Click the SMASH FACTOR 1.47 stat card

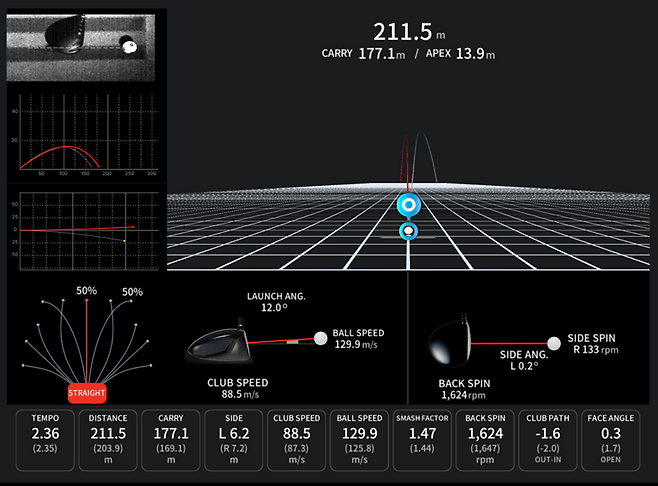click(422, 440)
